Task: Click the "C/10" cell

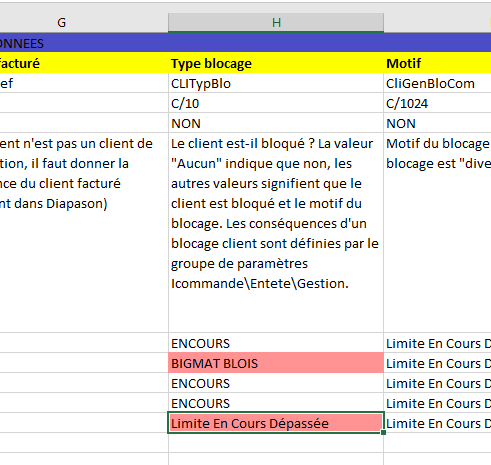Action: coord(276,103)
